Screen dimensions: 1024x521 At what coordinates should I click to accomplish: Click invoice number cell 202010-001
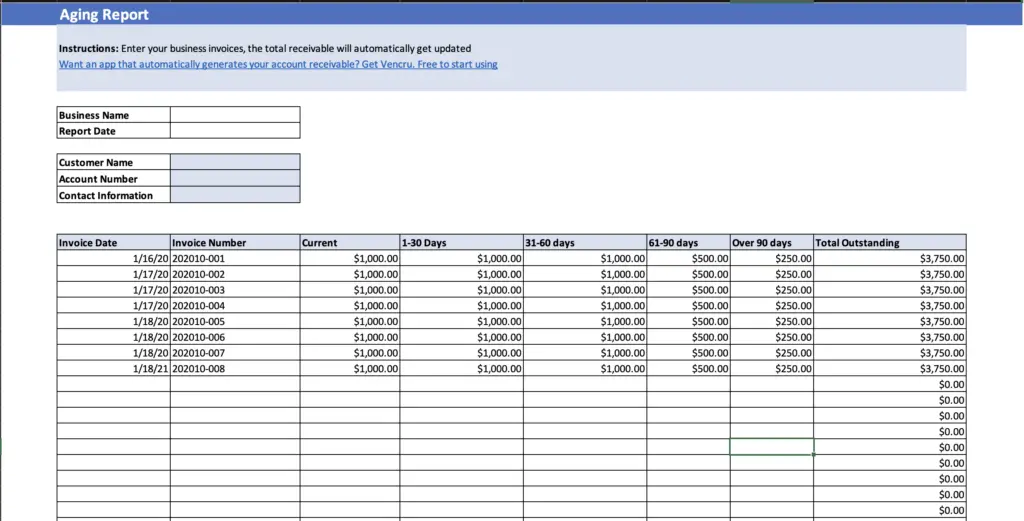[235, 258]
